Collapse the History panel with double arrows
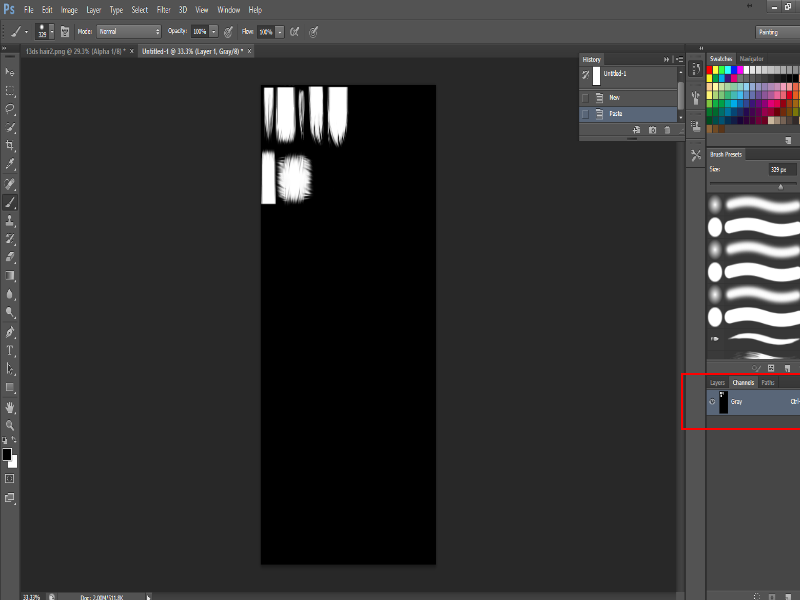The image size is (800, 600). [x=666, y=59]
